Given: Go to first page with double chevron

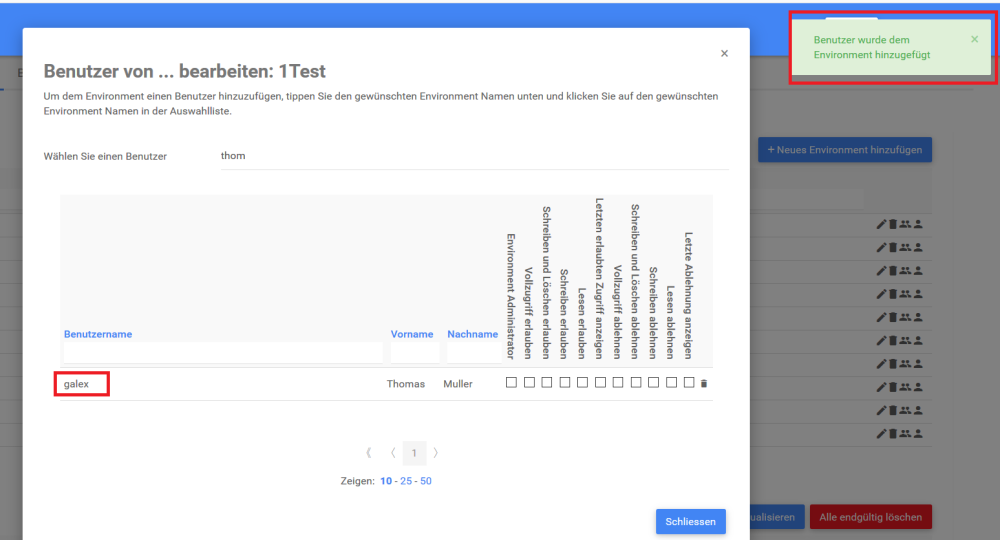Looking at the screenshot, I should tap(369, 453).
